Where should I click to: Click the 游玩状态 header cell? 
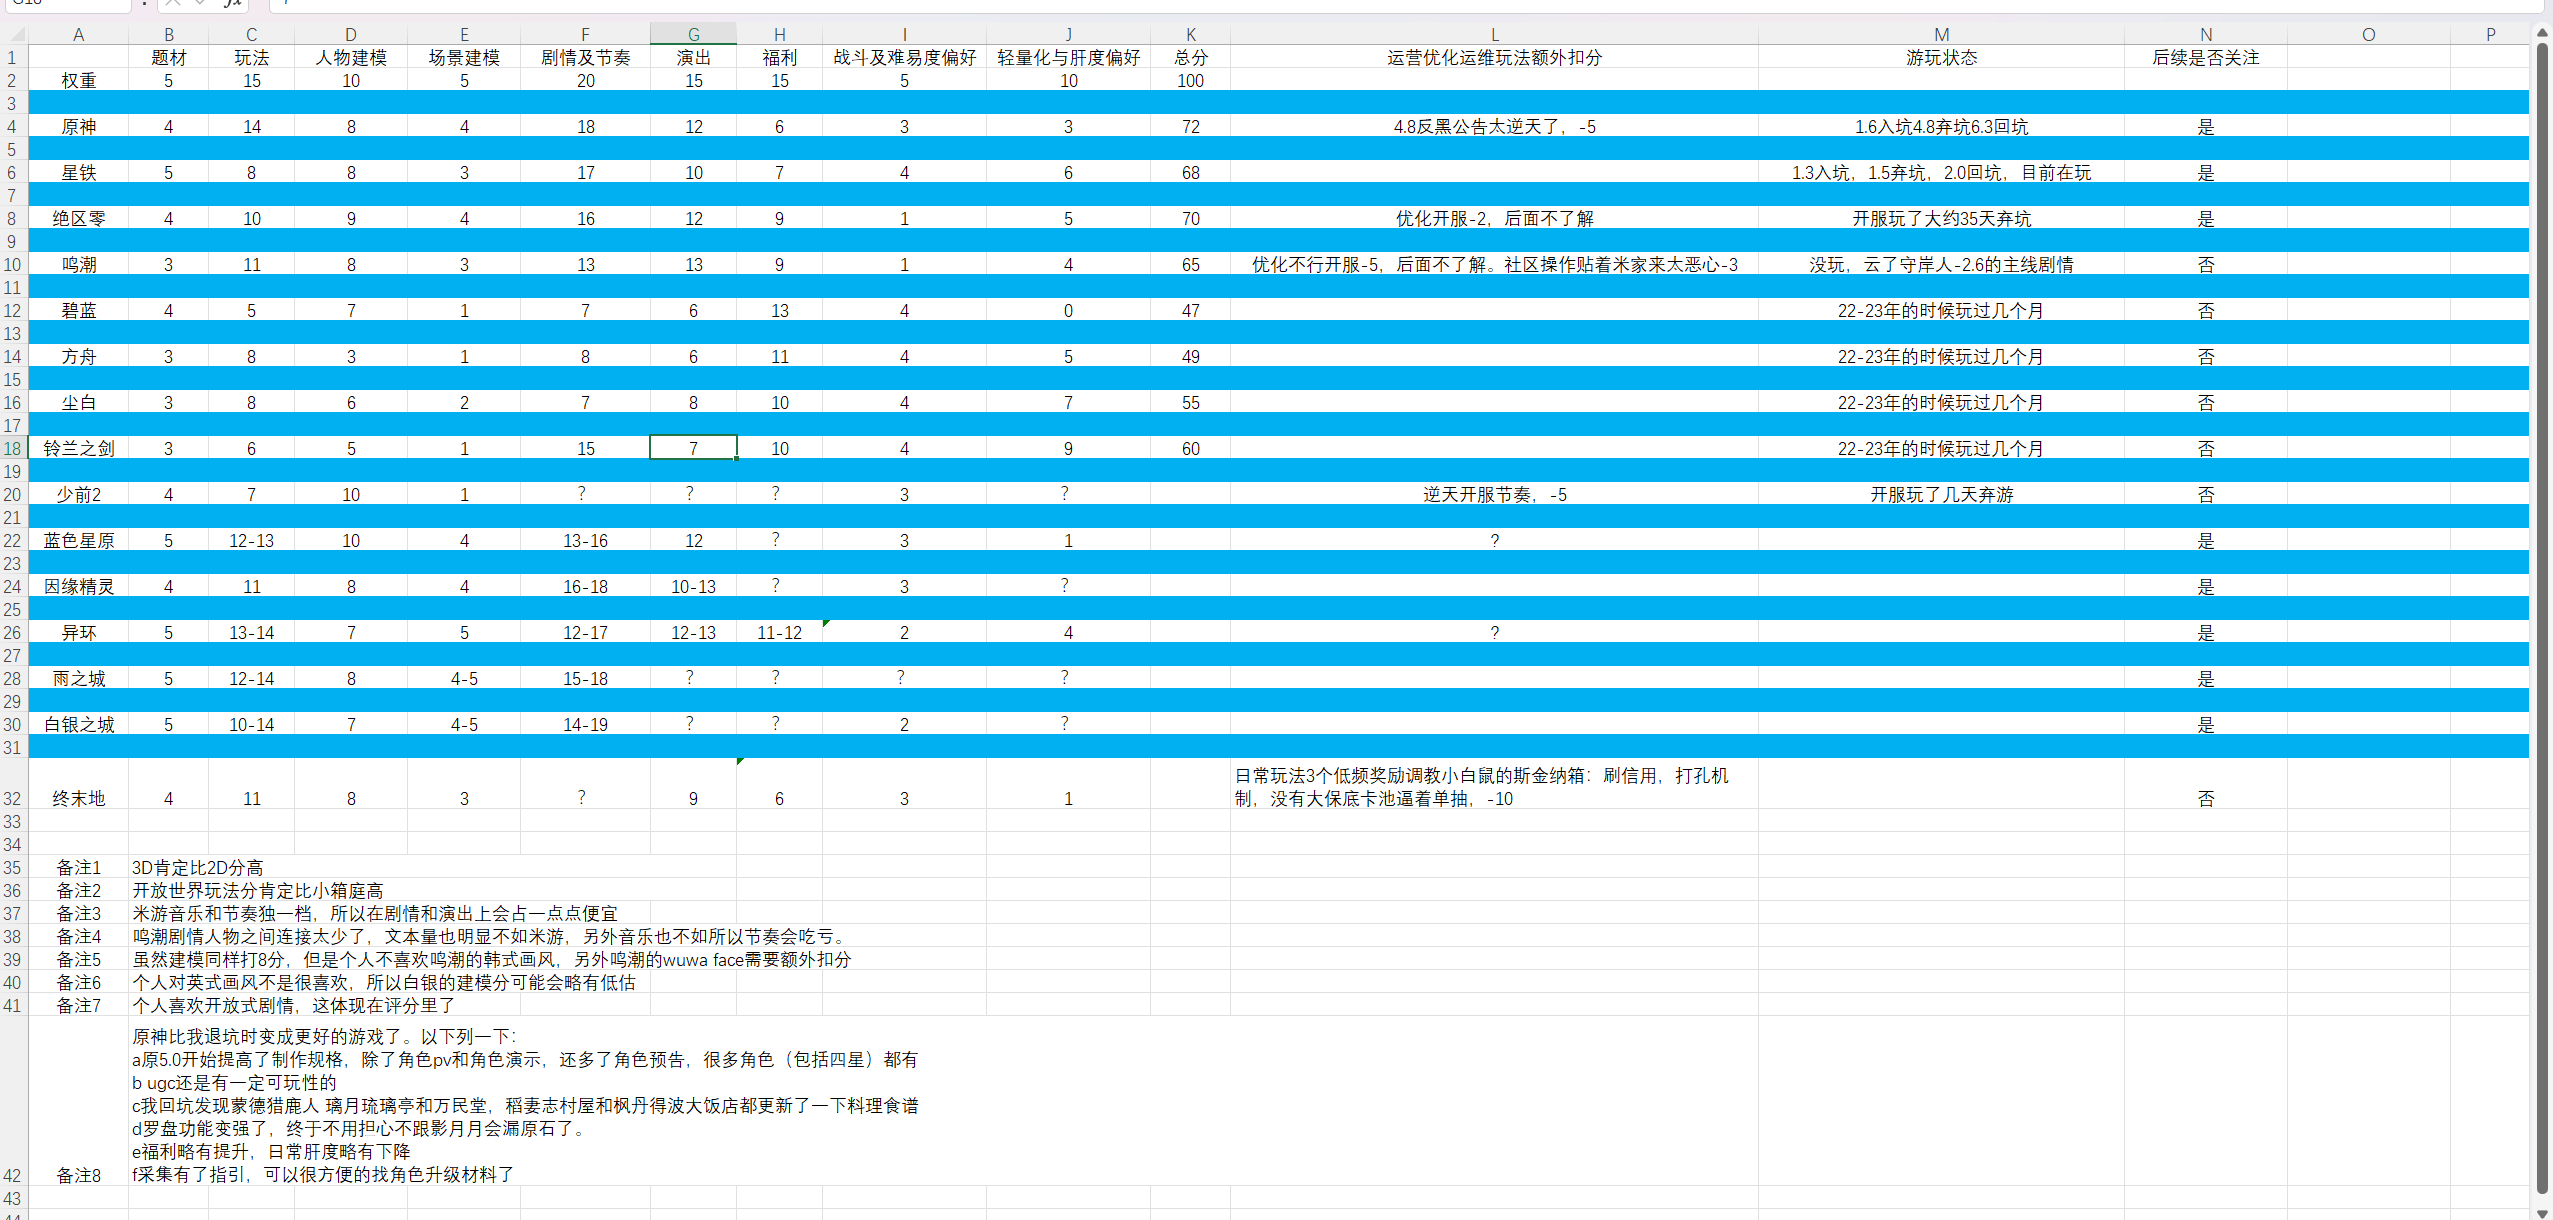(1941, 57)
